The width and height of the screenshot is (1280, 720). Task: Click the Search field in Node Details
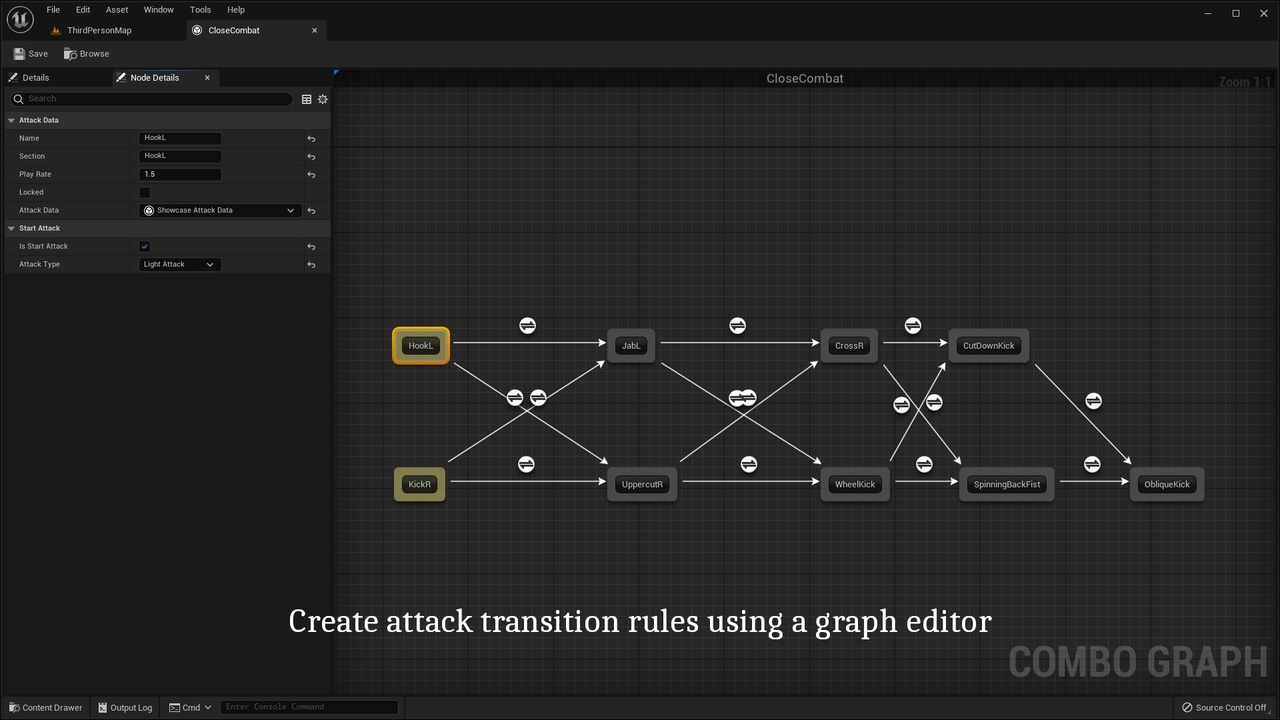pos(152,99)
